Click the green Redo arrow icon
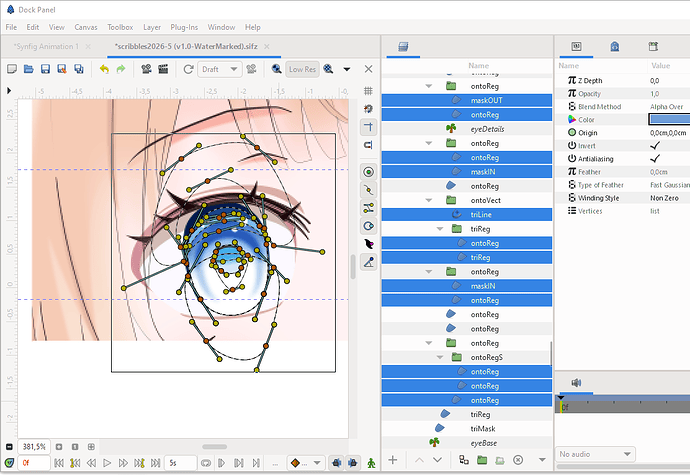The width and height of the screenshot is (690, 475). pyautogui.click(x=121, y=69)
